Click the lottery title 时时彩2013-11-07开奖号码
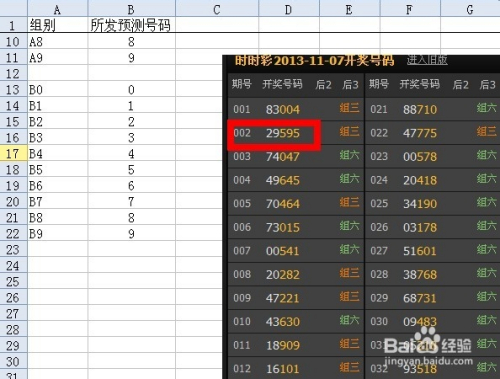The width and height of the screenshot is (500, 379). click(x=314, y=61)
